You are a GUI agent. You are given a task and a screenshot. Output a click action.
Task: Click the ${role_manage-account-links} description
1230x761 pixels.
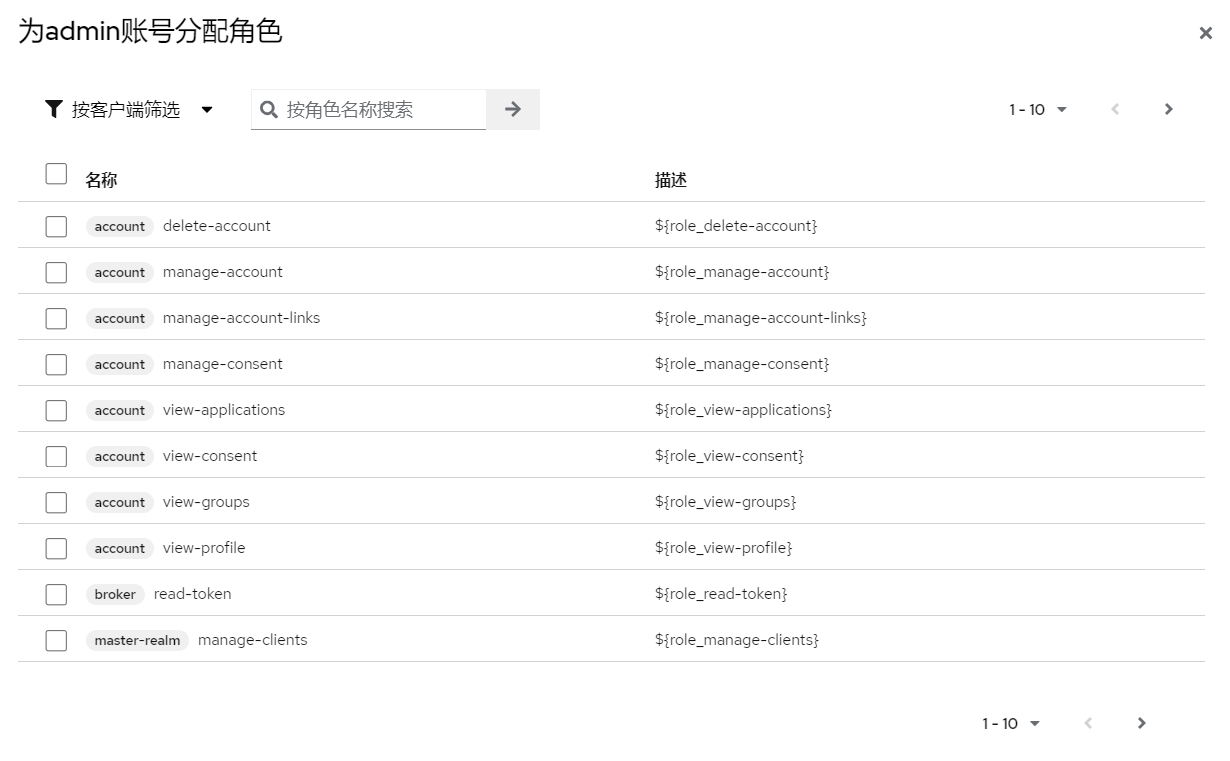pyautogui.click(x=761, y=318)
